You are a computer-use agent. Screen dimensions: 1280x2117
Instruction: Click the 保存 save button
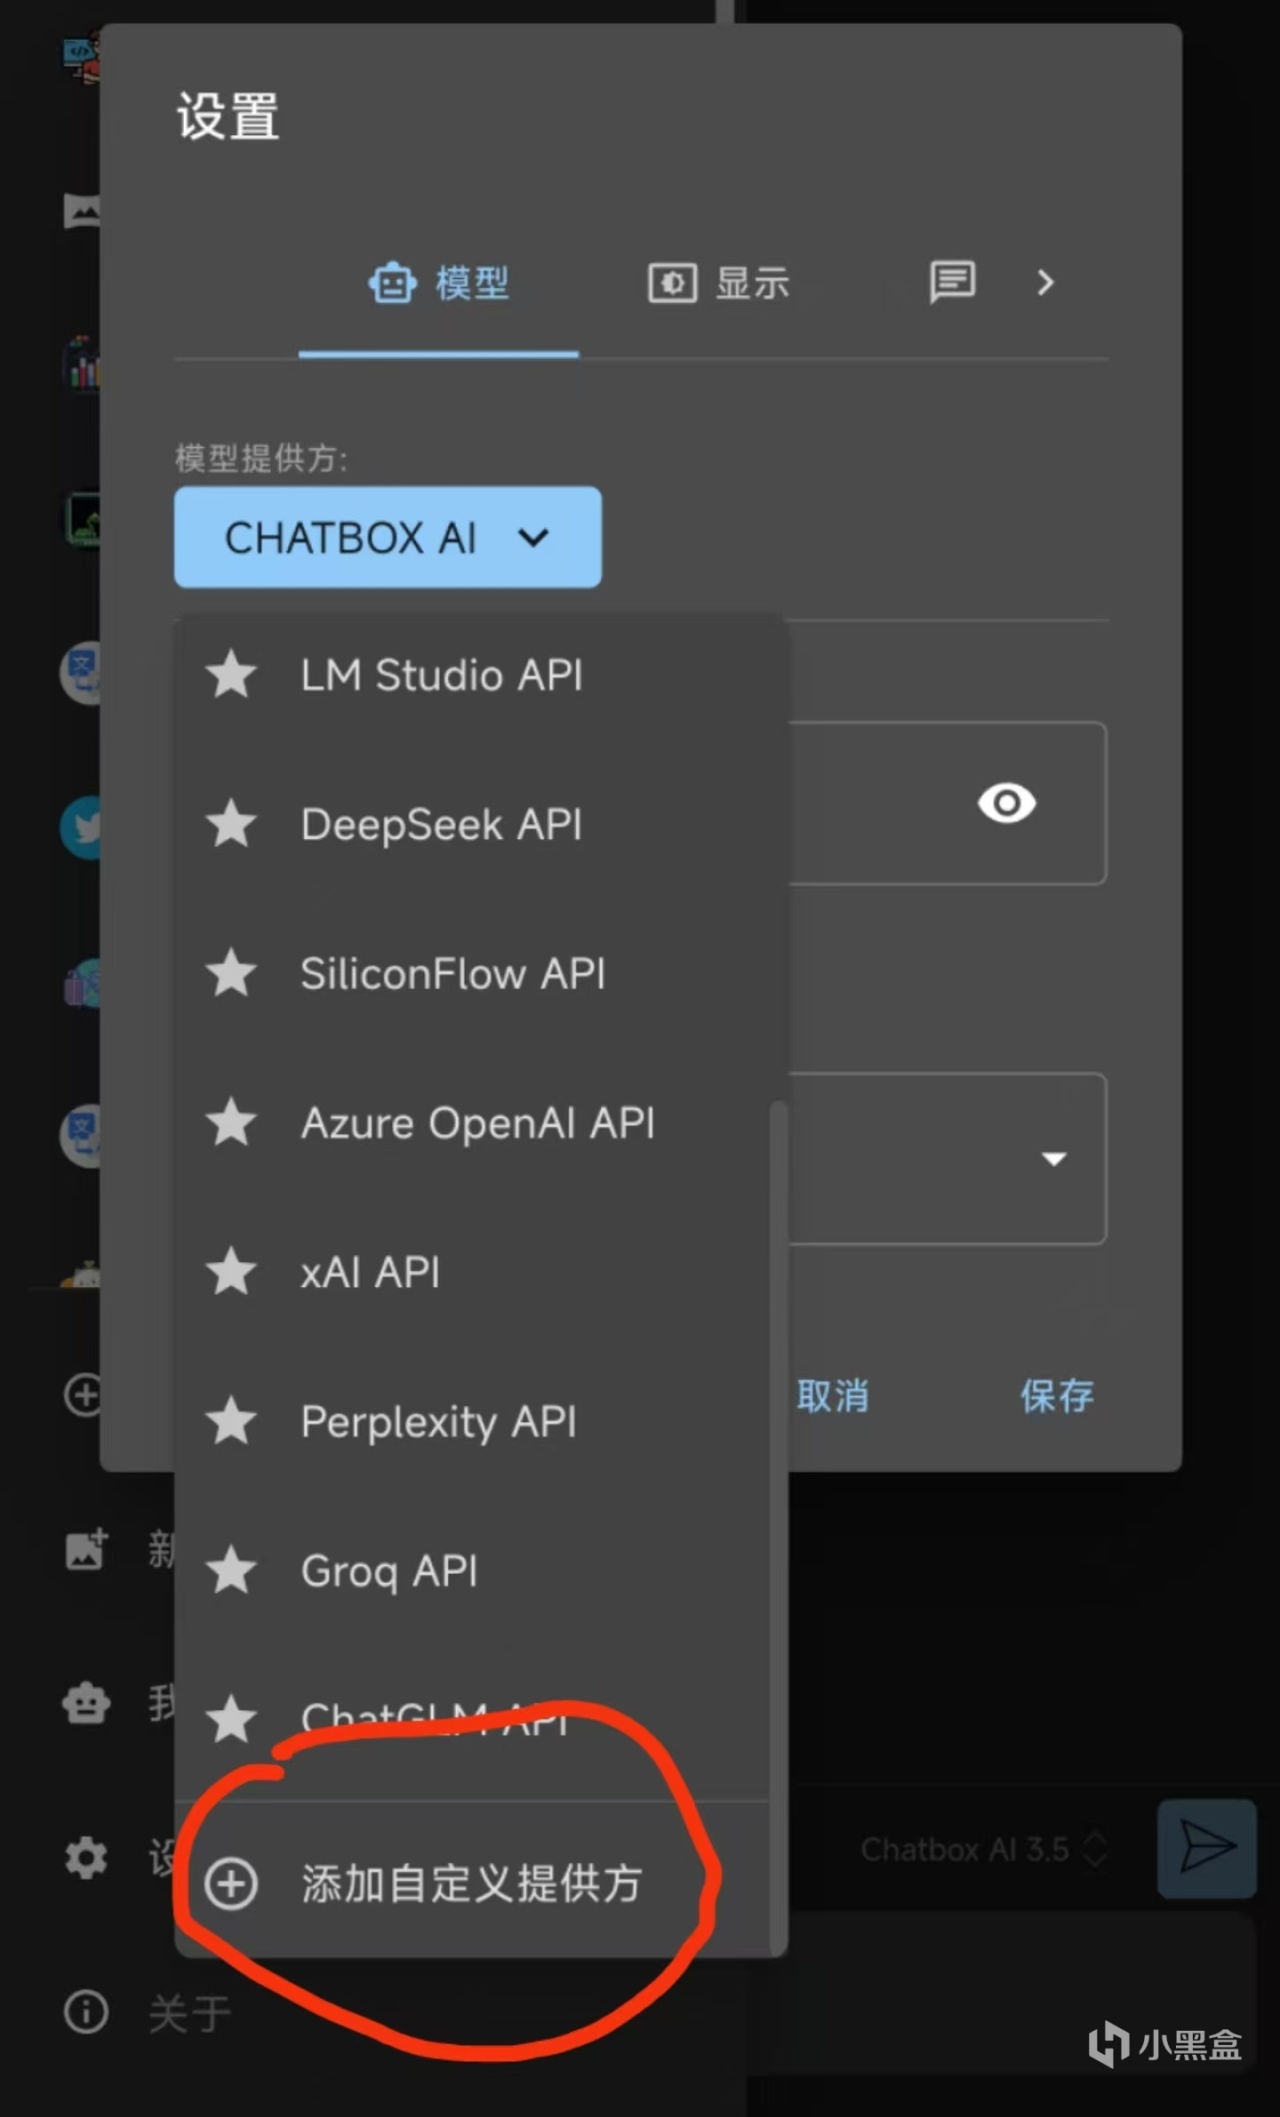click(x=1056, y=1396)
